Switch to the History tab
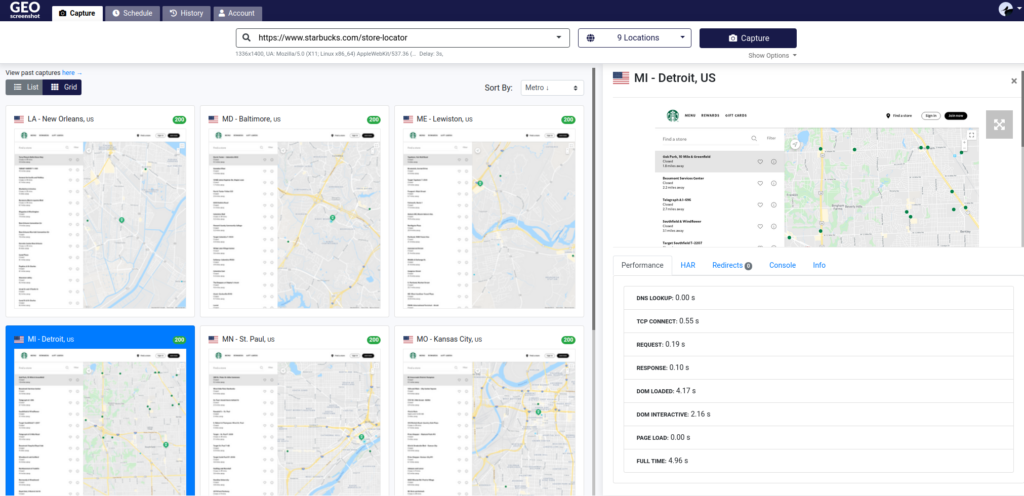 186,13
